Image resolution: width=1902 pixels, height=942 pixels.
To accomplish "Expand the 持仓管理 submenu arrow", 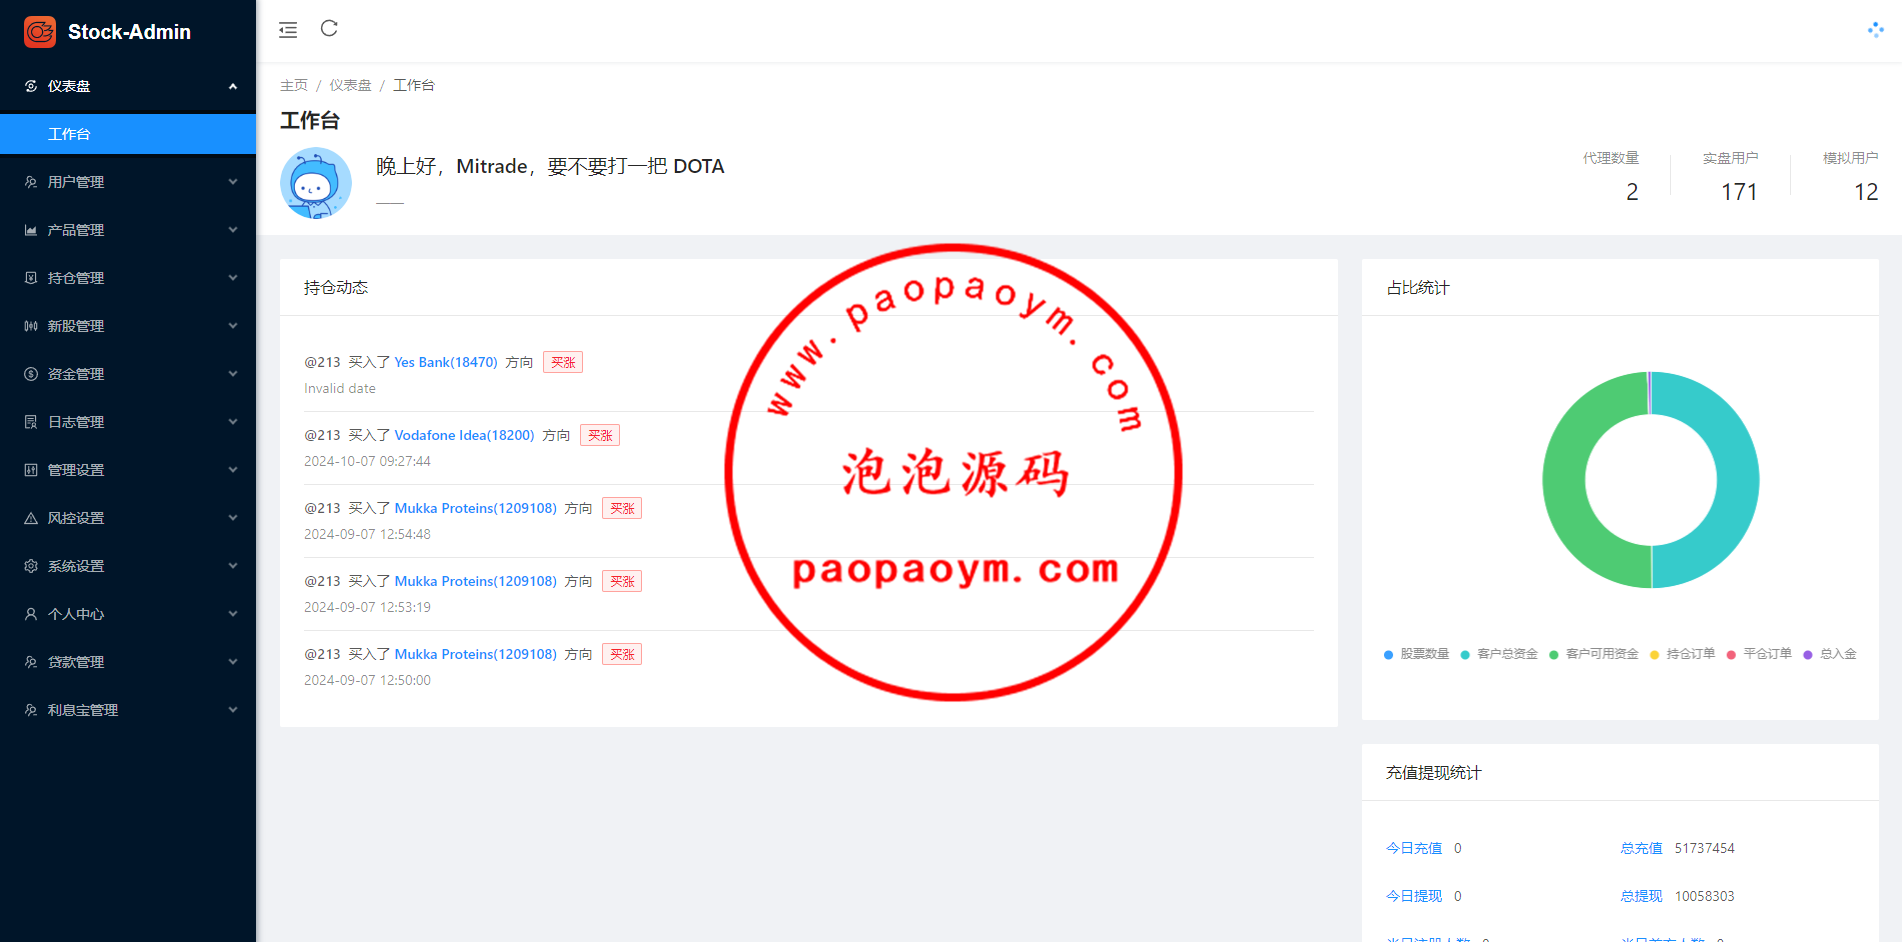I will pos(233,278).
